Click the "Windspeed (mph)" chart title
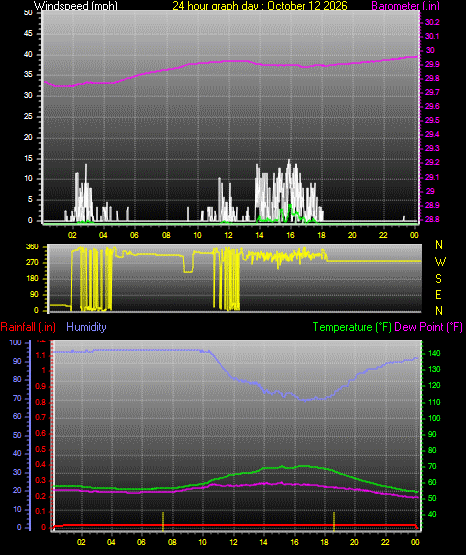466x555 pixels. pos(76,6)
